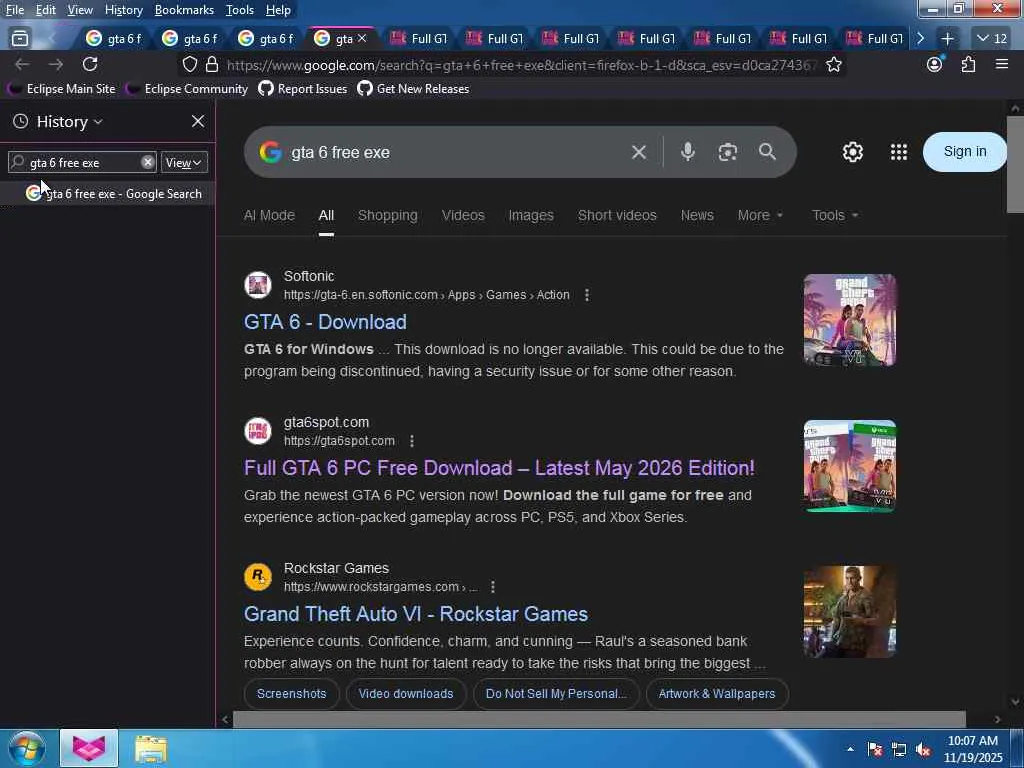This screenshot has width=1024, height=768.
Task: Switch to Short videos tab
Action: click(x=617, y=215)
